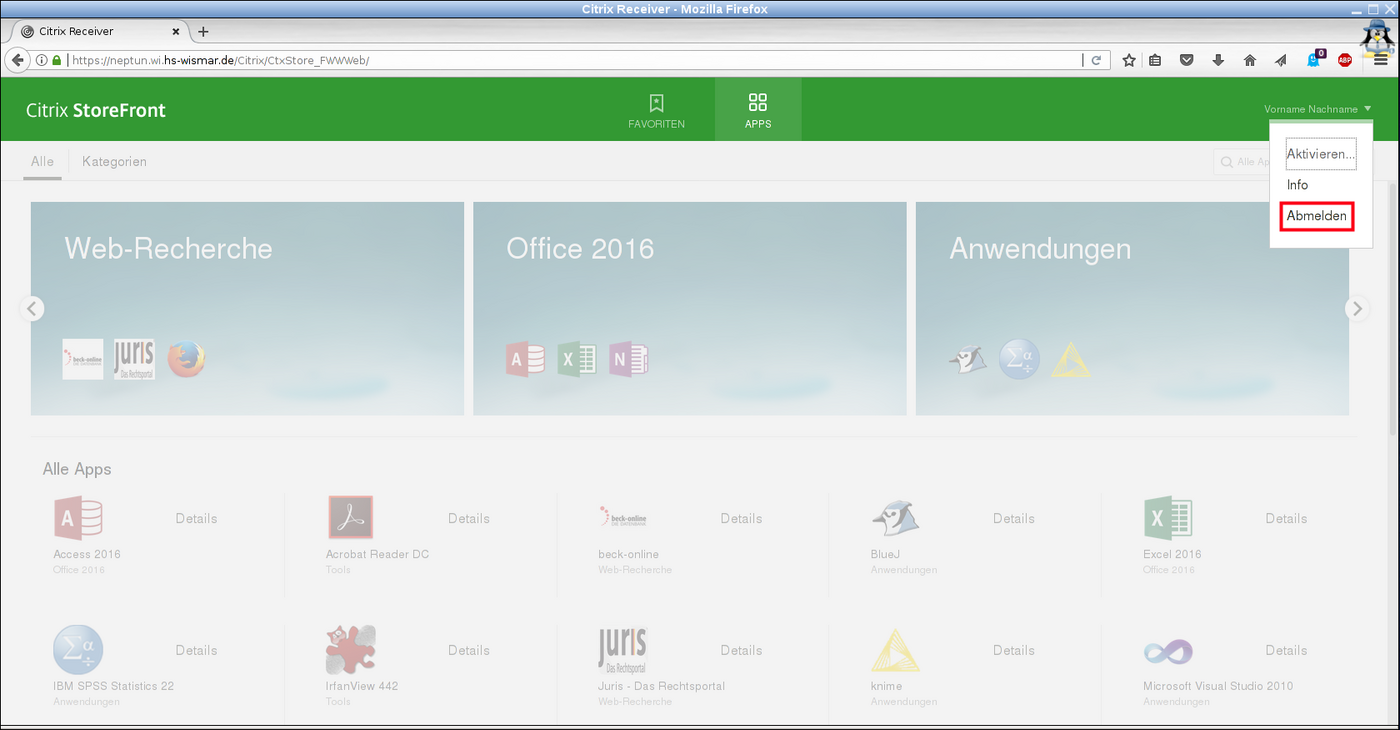1400x730 pixels.
Task: Launch Microsoft Visual Studio 2010 via its icon
Action: (x=1168, y=651)
